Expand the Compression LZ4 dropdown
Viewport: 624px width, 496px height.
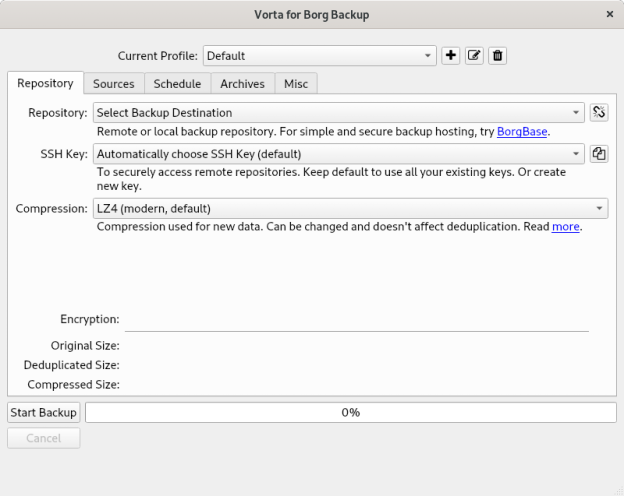pyautogui.click(x=350, y=209)
